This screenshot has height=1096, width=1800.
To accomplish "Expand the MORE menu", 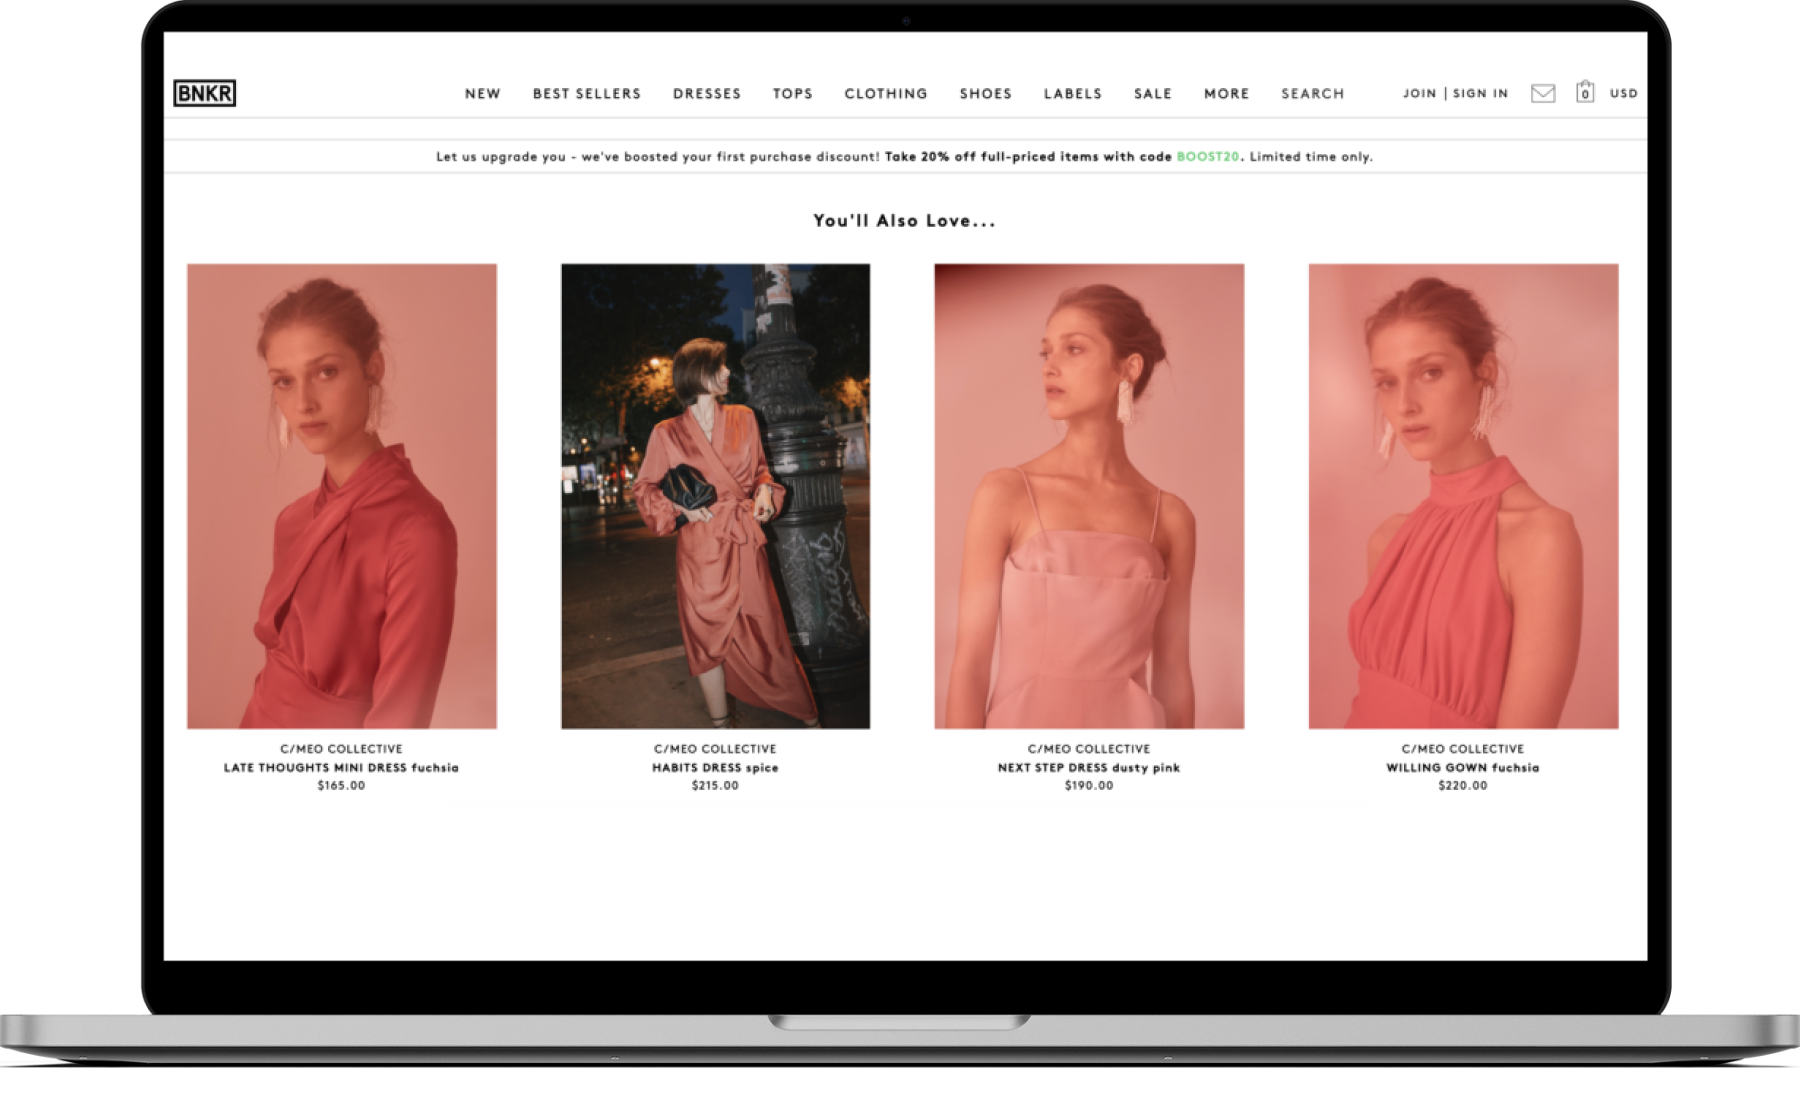I will pyautogui.click(x=1227, y=93).
